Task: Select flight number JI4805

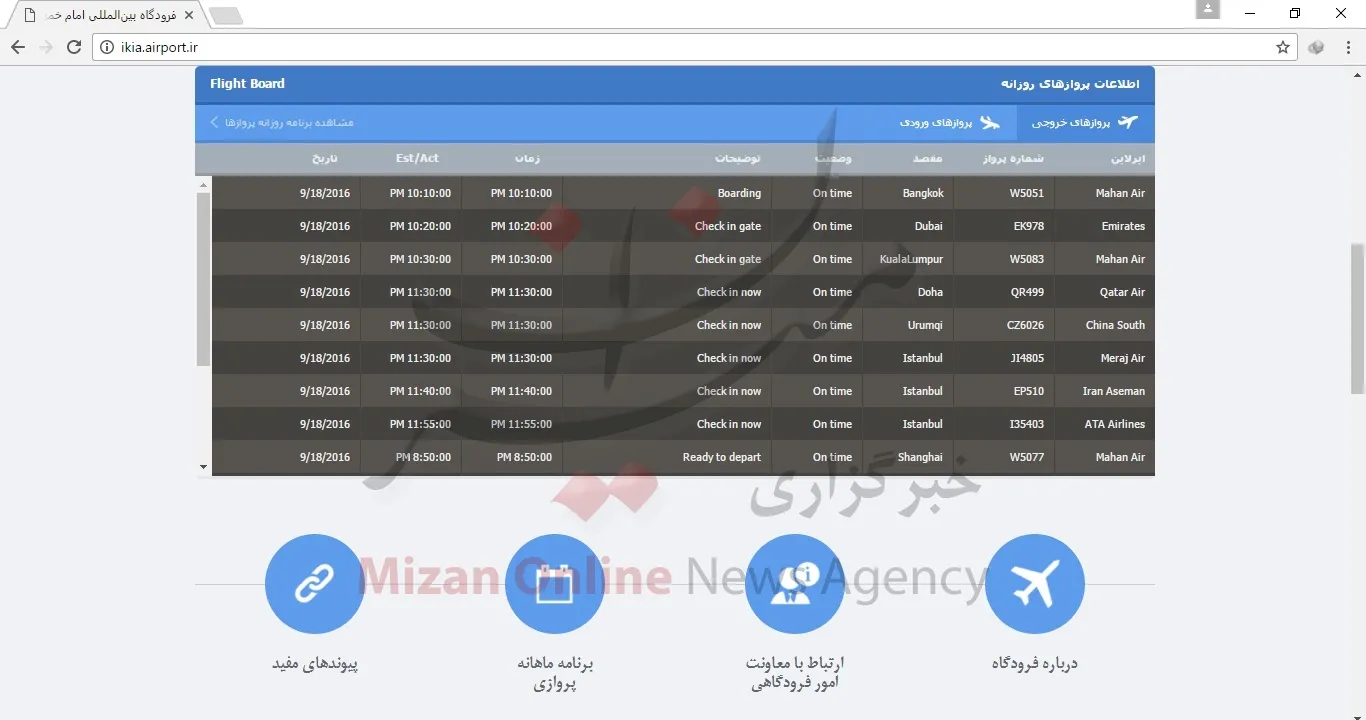Action: click(x=1027, y=358)
